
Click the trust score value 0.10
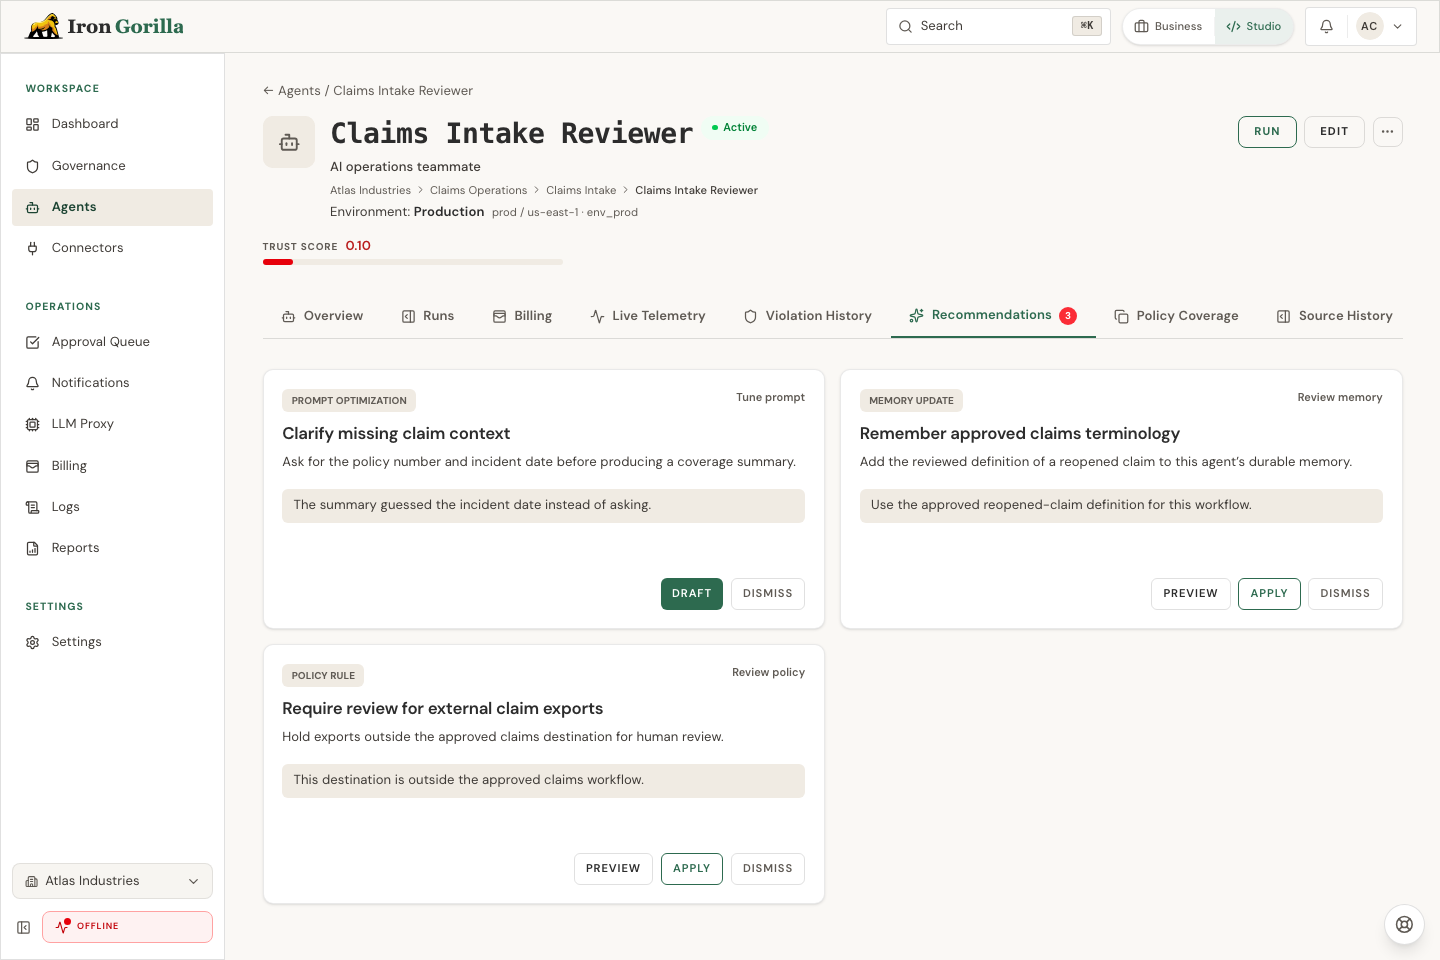[358, 246]
